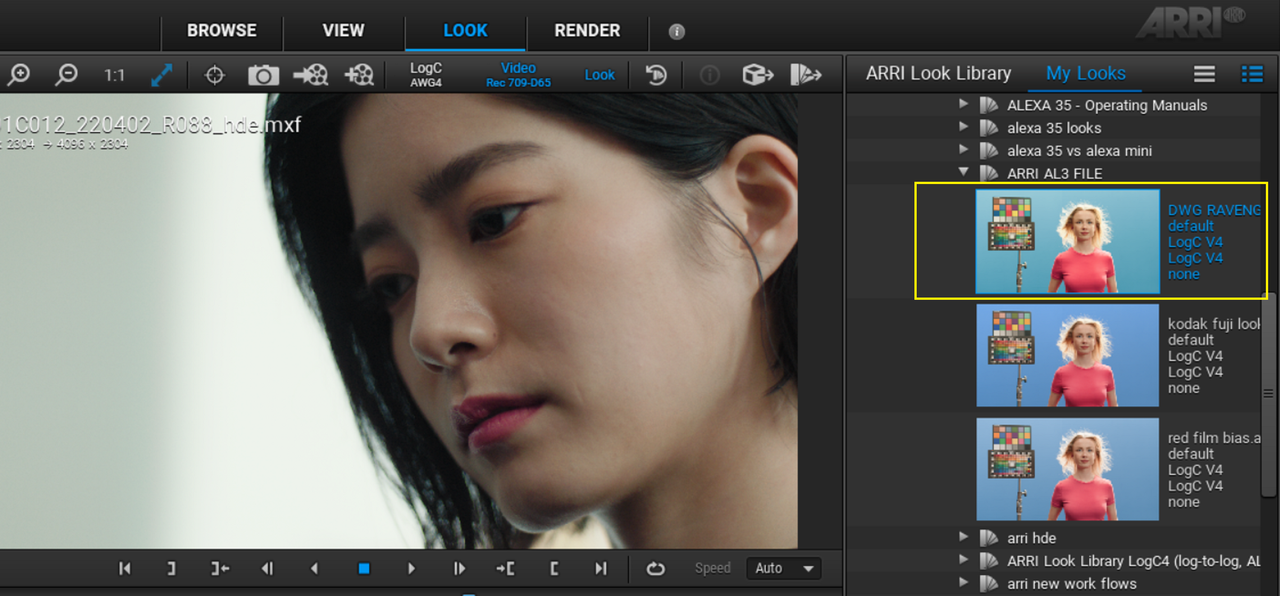Click the DWG RAVENG look name text
This screenshot has height=596, width=1280.
pyautogui.click(x=1214, y=210)
